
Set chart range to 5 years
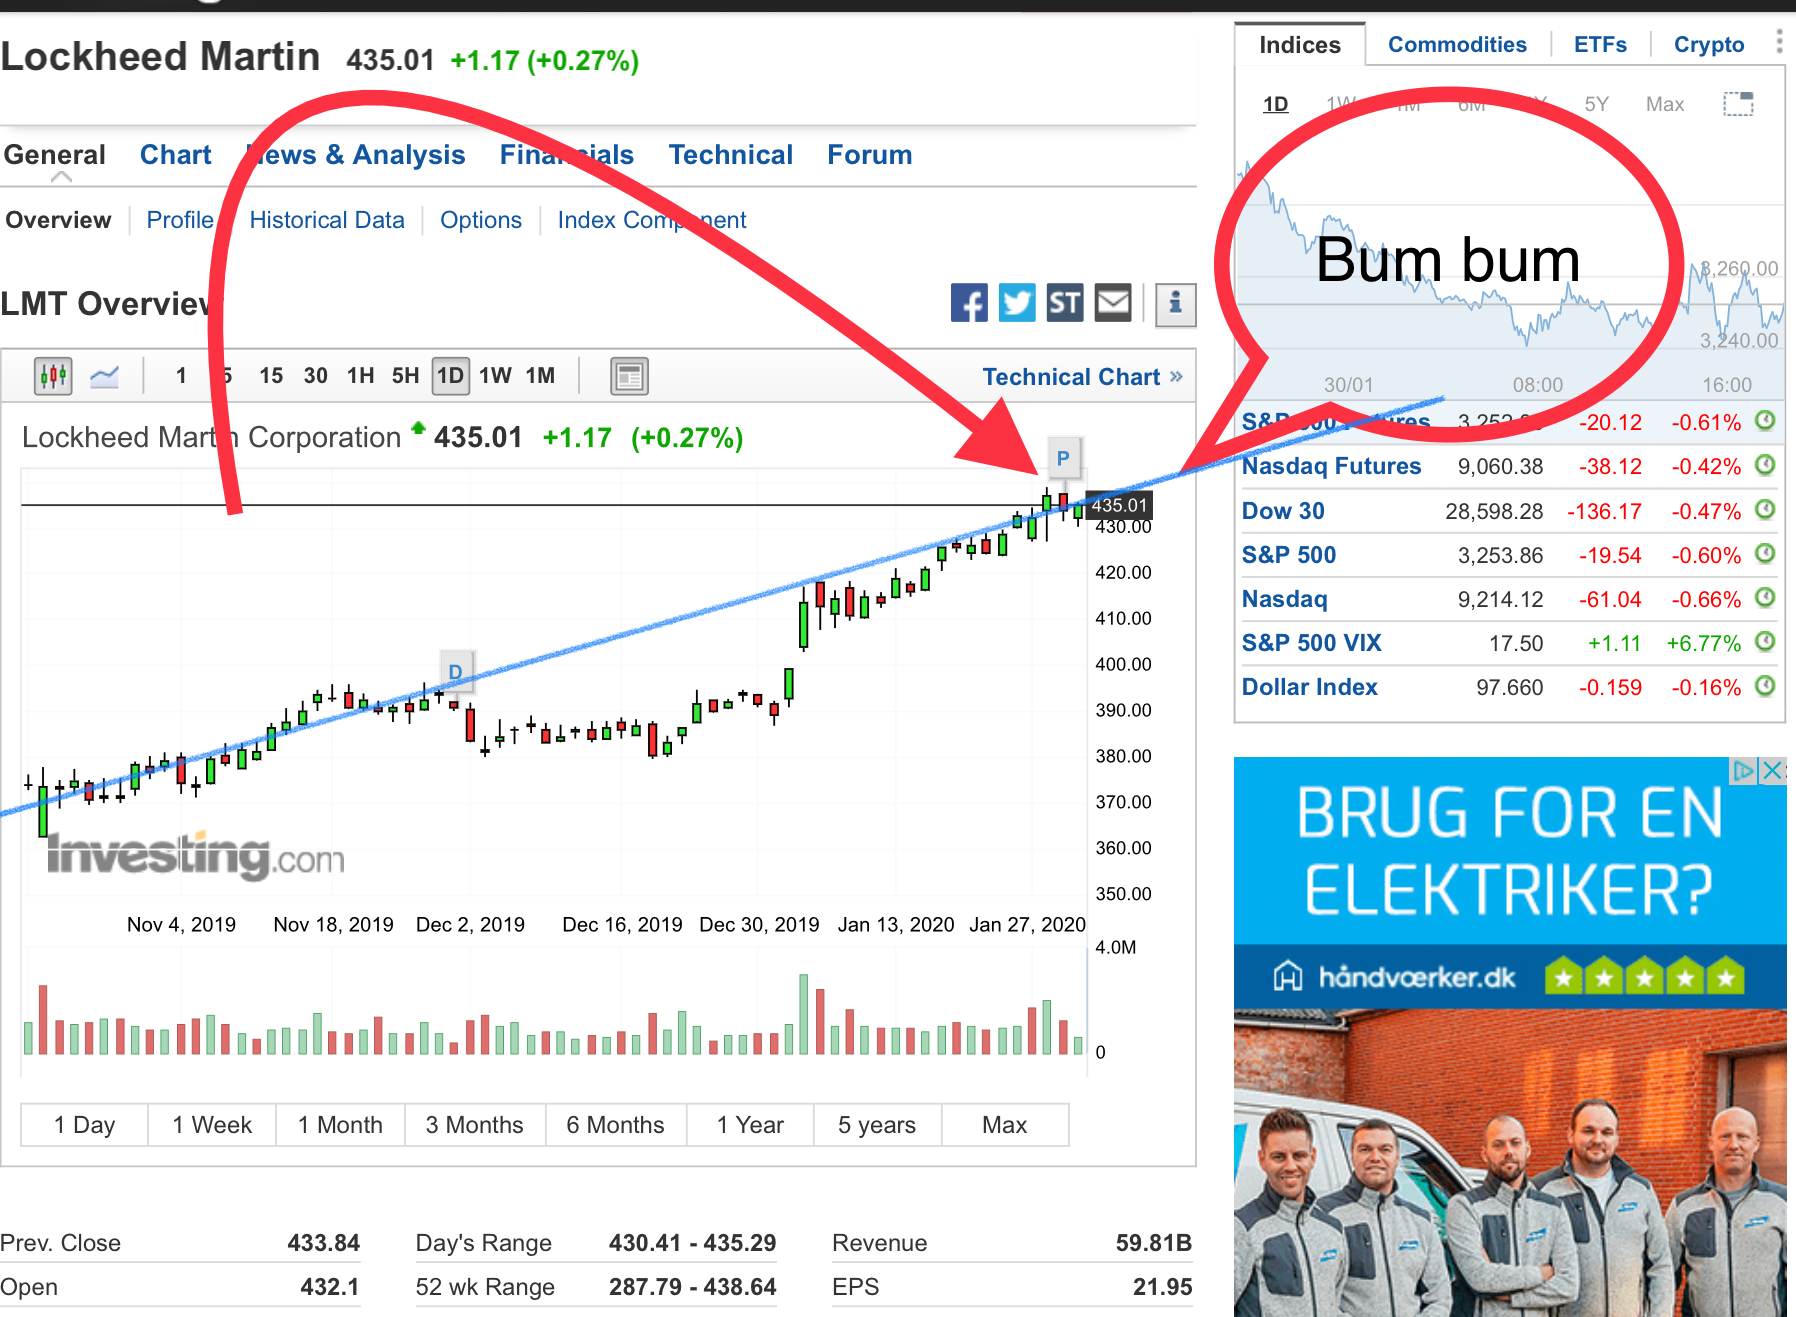(877, 1125)
